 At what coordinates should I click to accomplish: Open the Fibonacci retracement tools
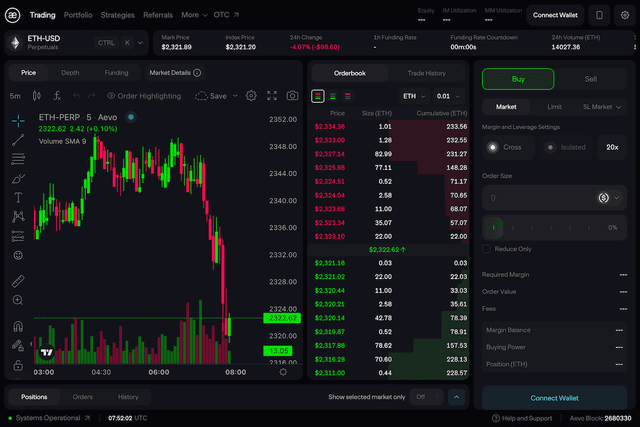18,158
